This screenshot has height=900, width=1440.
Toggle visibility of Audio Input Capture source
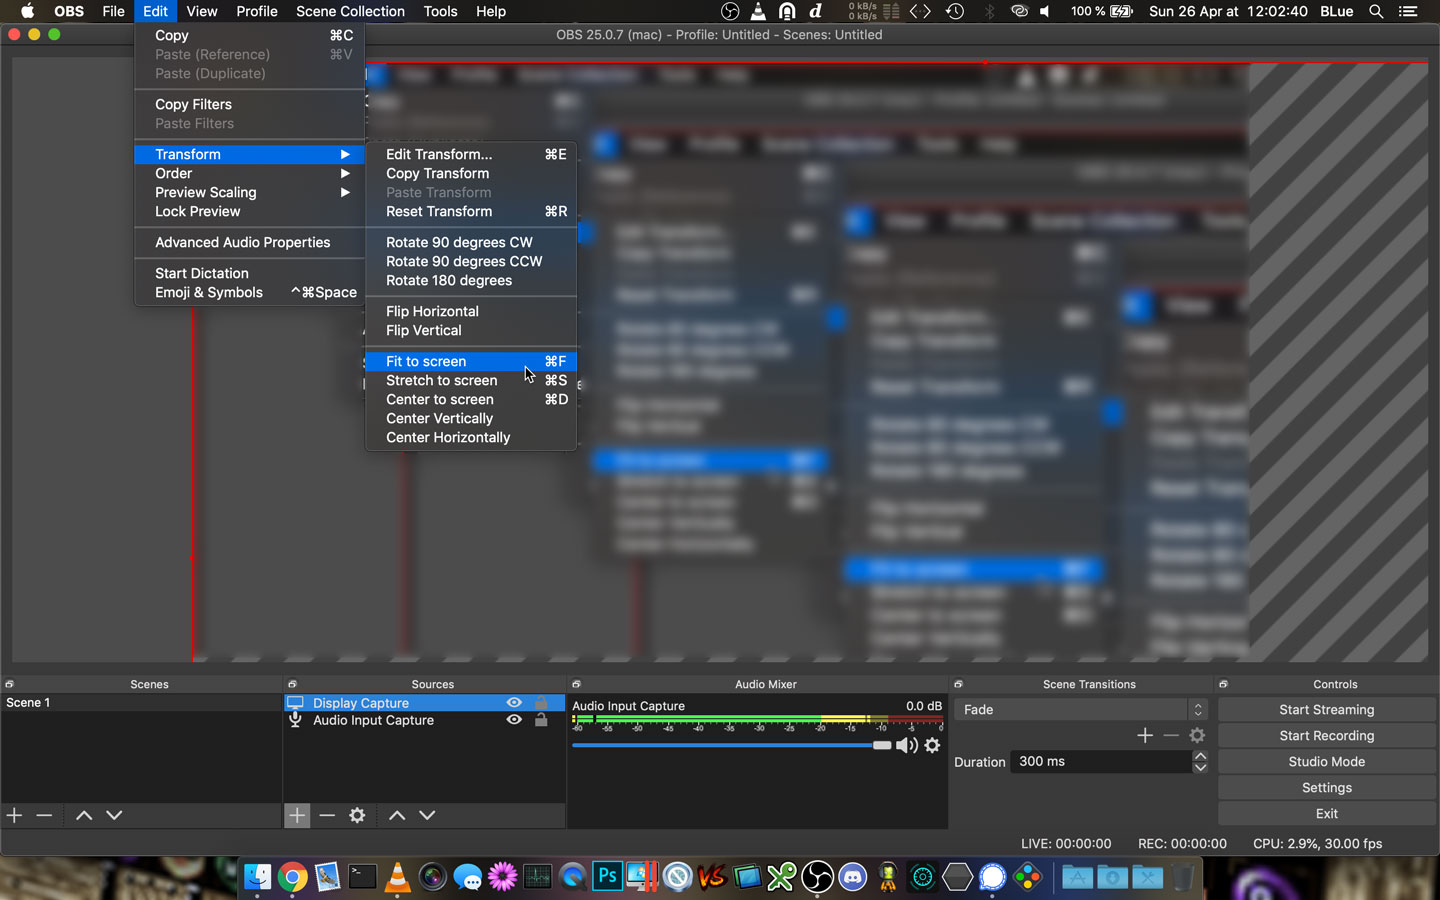point(514,720)
